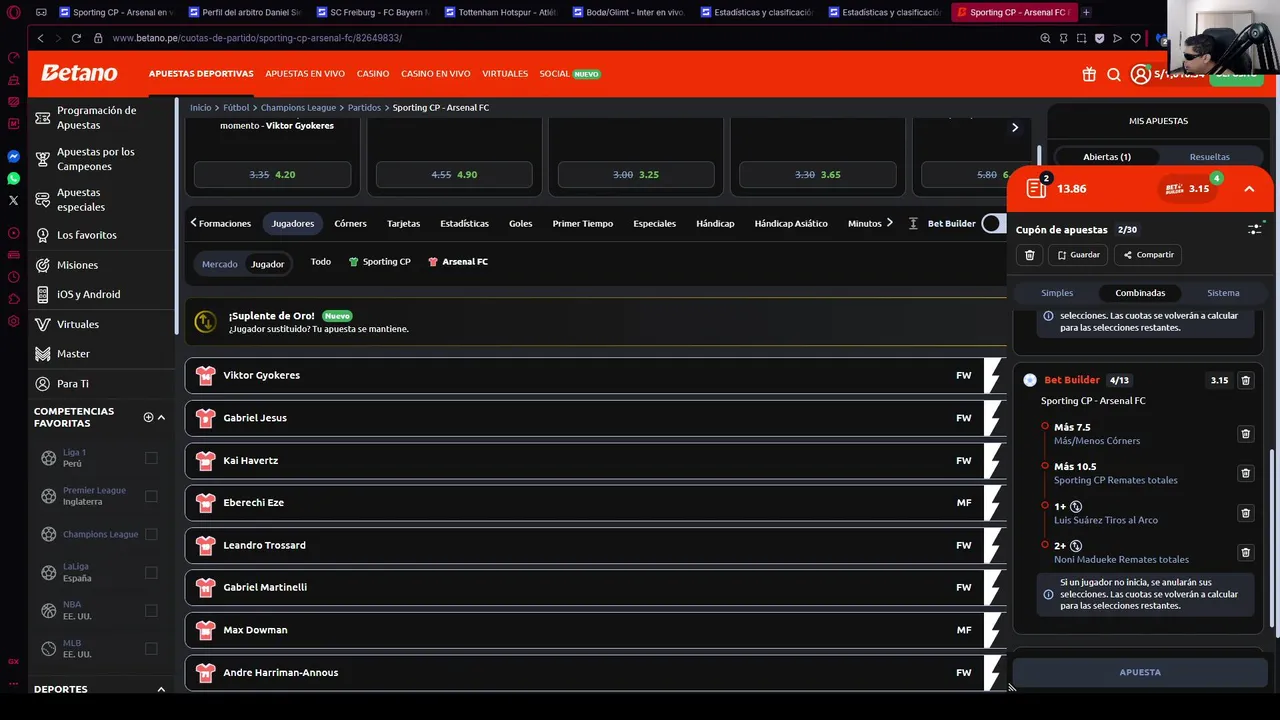Click the browser address bar URL
The image size is (1280, 720).
pyautogui.click(x=257, y=38)
